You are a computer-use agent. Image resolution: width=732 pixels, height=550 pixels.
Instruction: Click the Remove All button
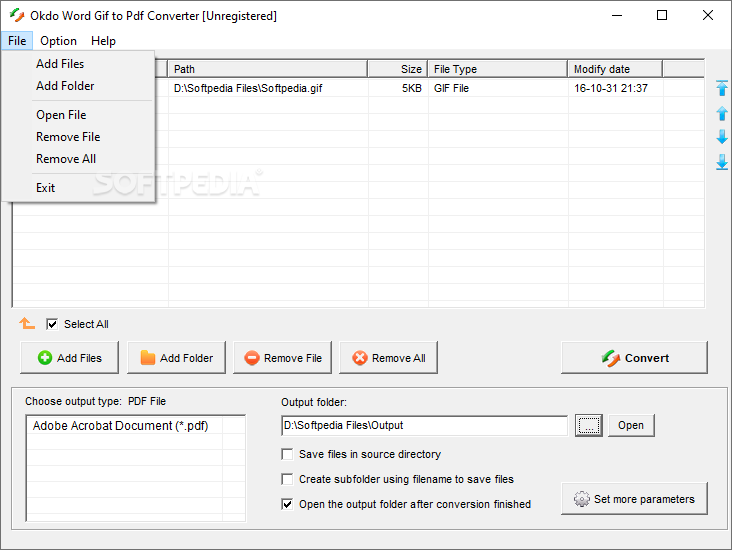pos(388,358)
